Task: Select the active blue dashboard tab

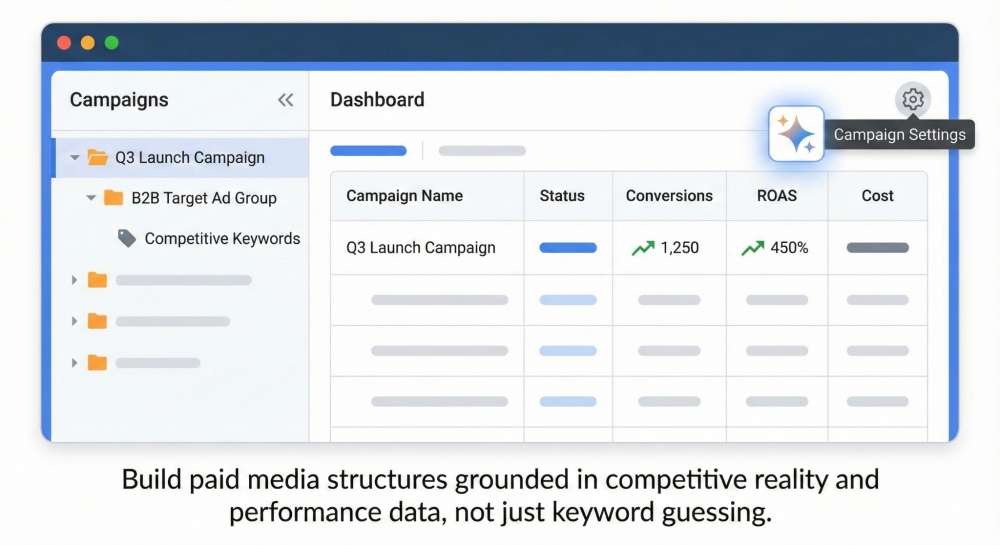Action: point(368,151)
